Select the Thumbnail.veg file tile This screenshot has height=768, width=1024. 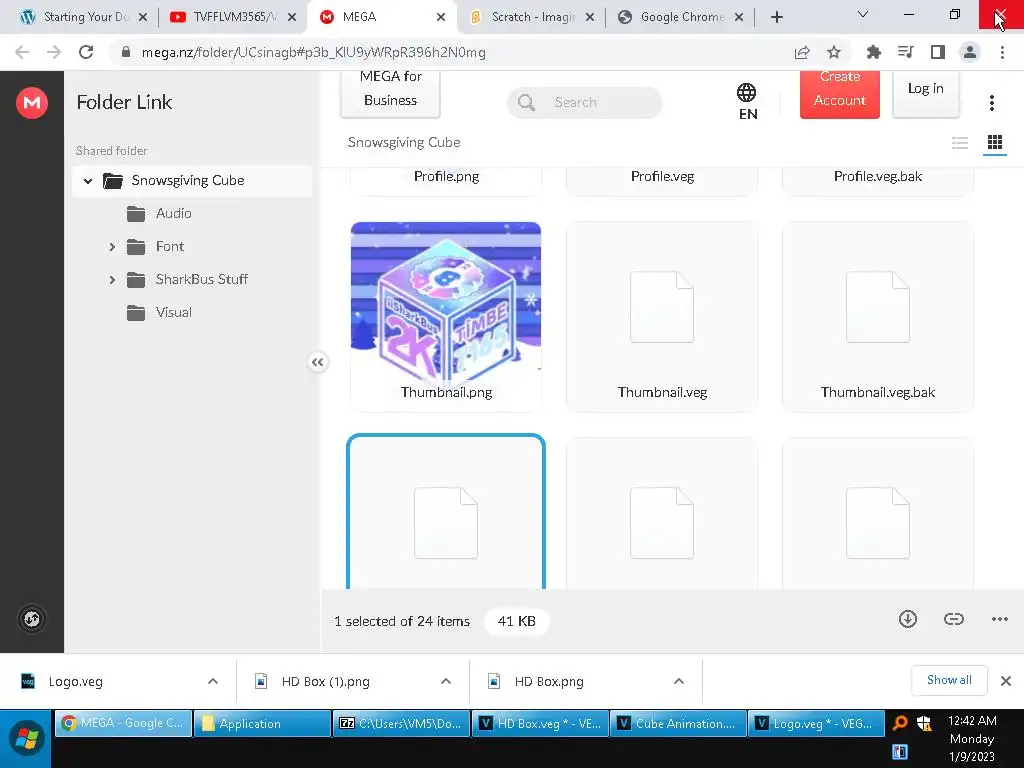coord(662,316)
